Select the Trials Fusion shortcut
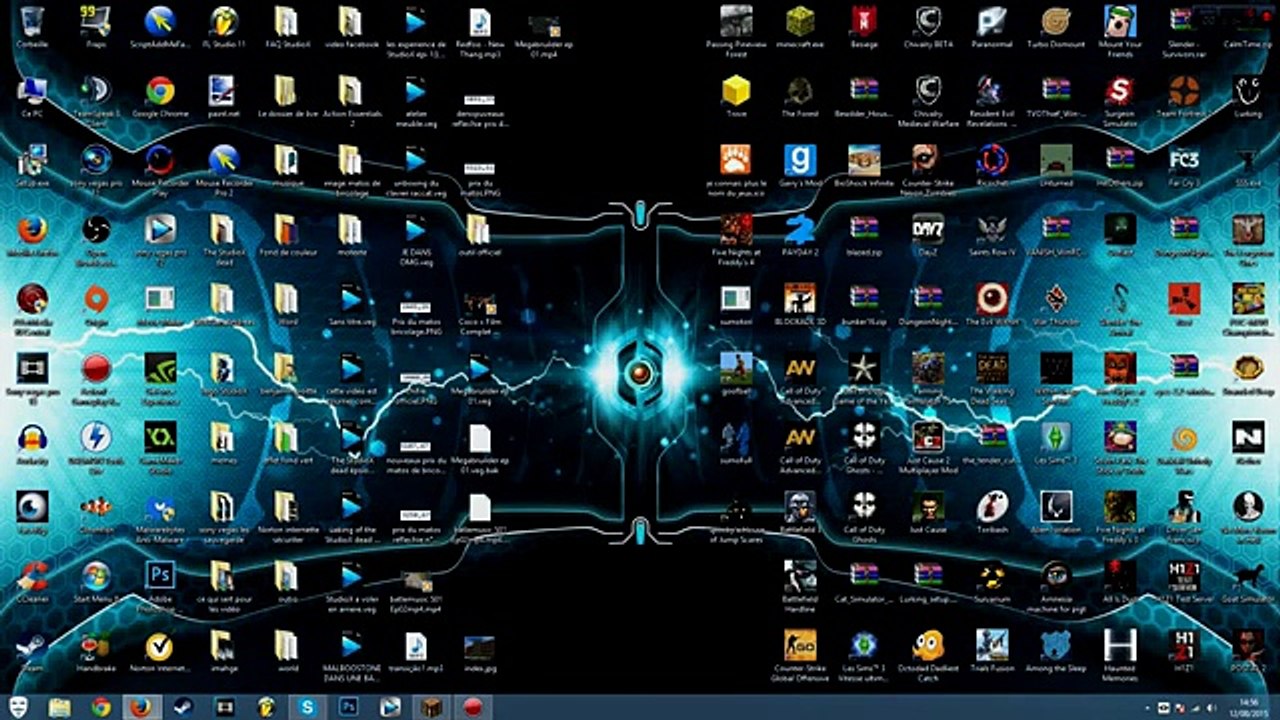Image resolution: width=1280 pixels, height=720 pixels. (x=992, y=645)
